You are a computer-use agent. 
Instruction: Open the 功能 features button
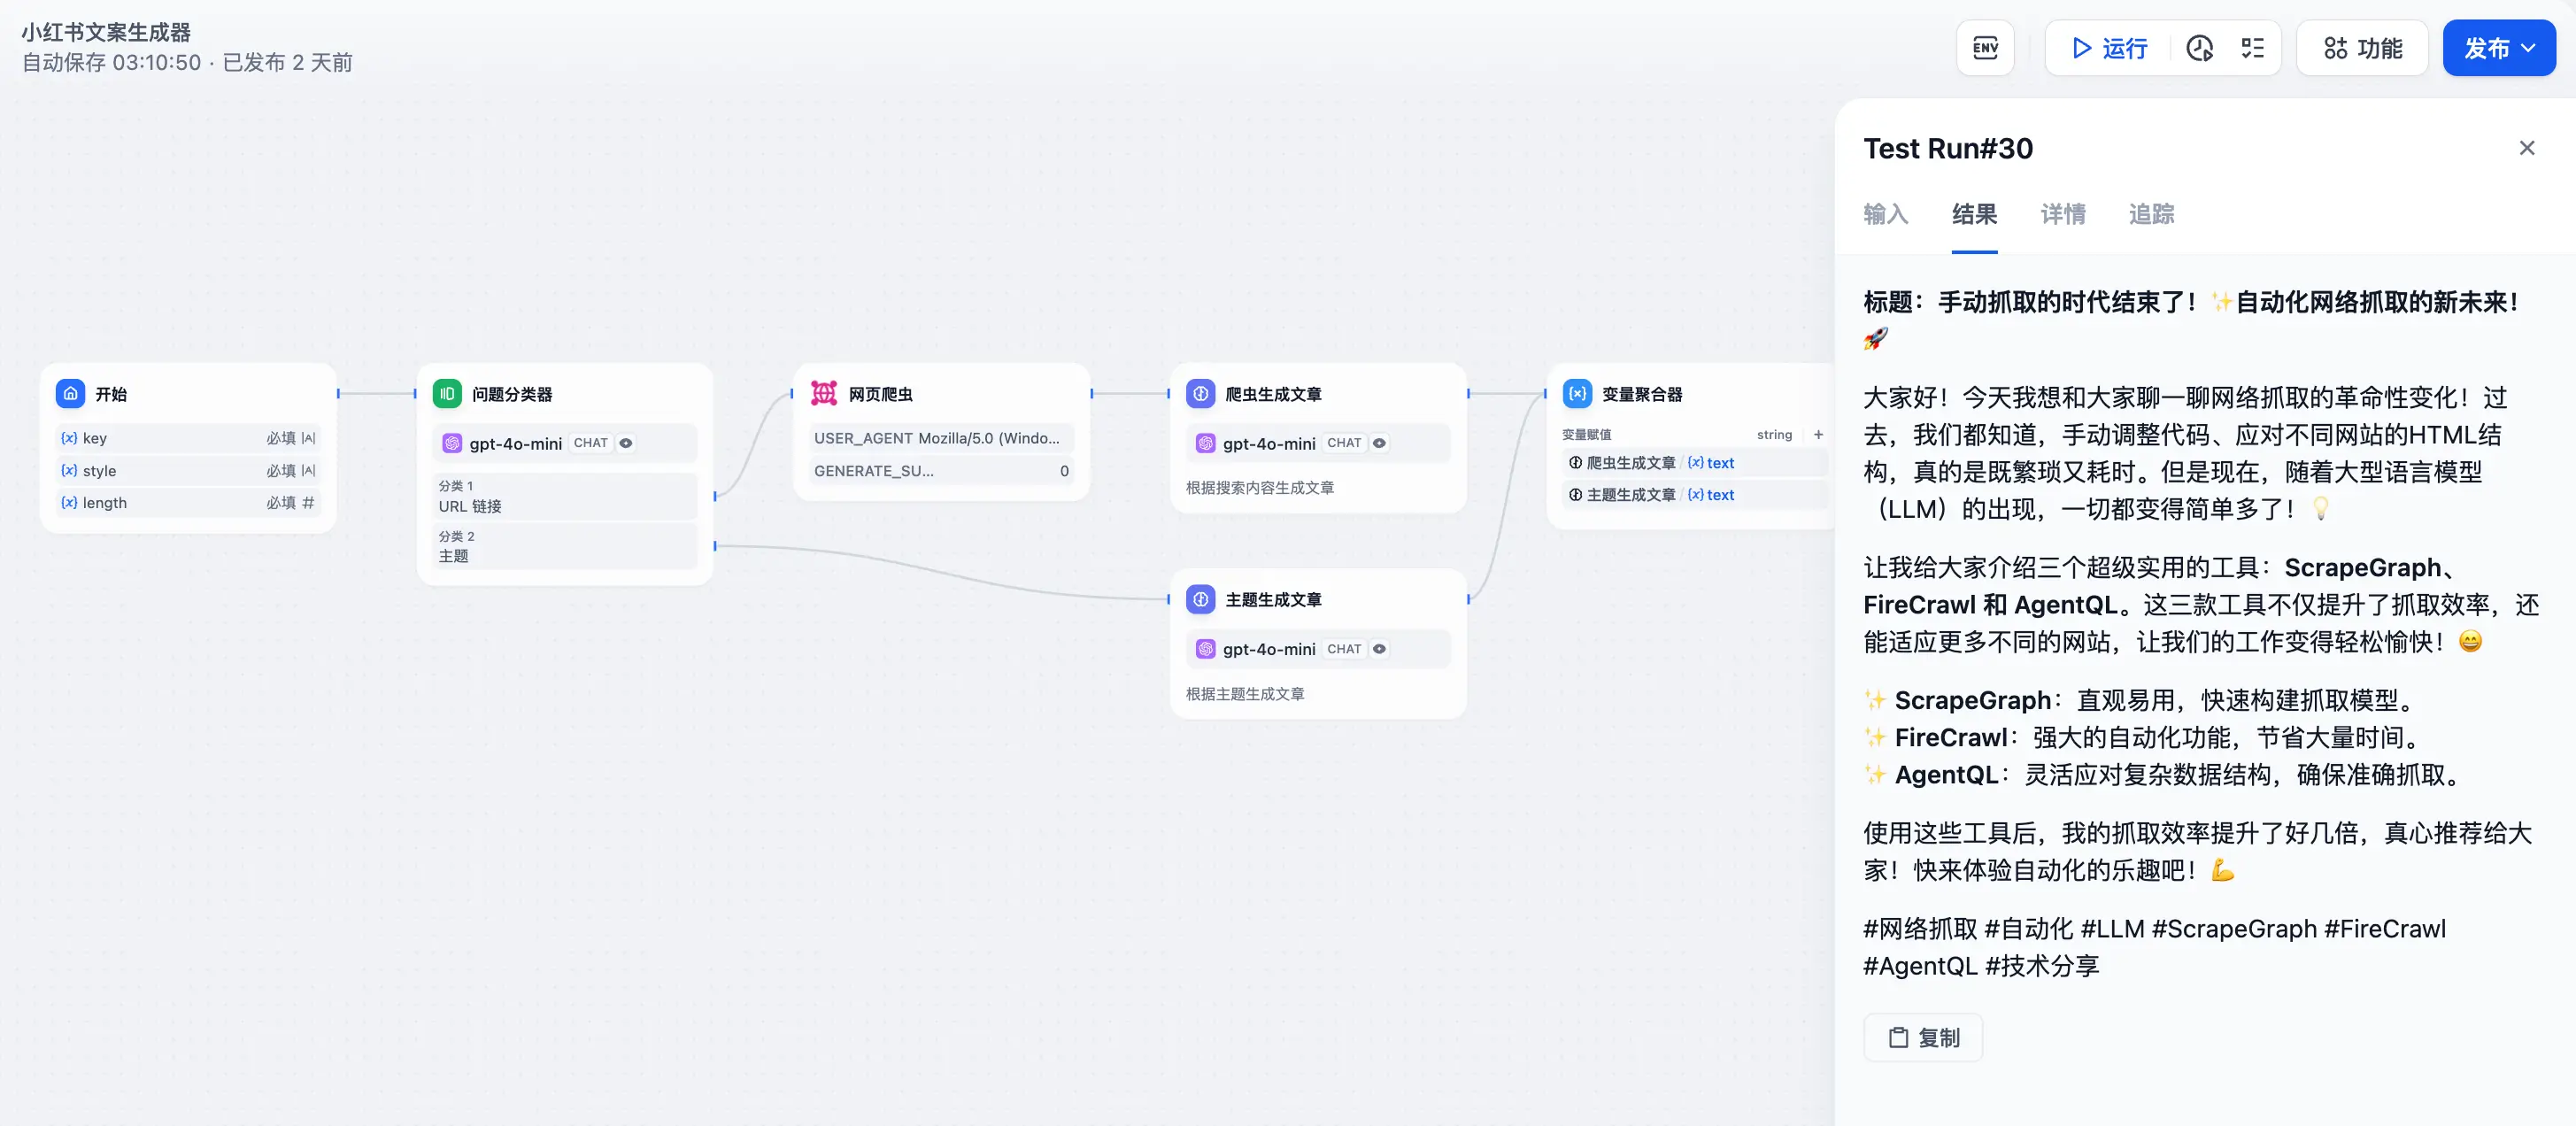pos(2362,48)
